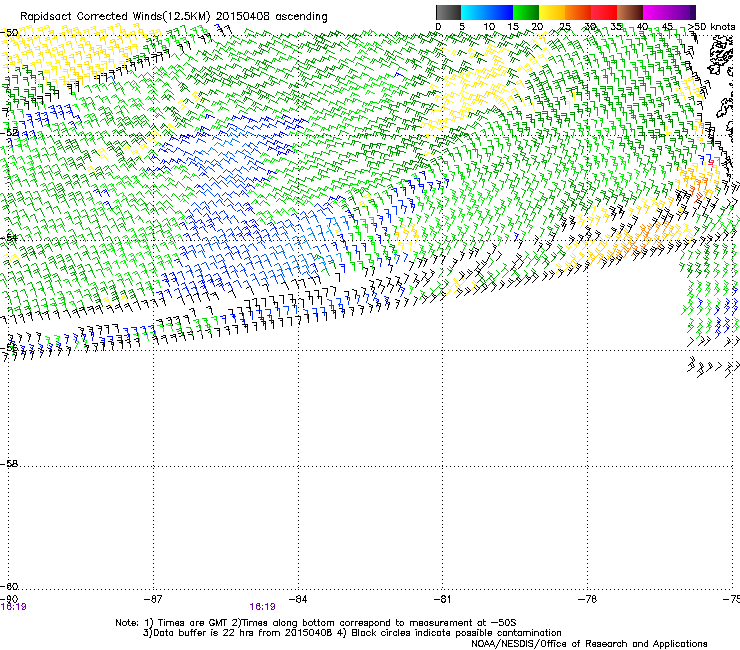Click the '10' legend scale number
740x650 pixels.
point(489,27)
